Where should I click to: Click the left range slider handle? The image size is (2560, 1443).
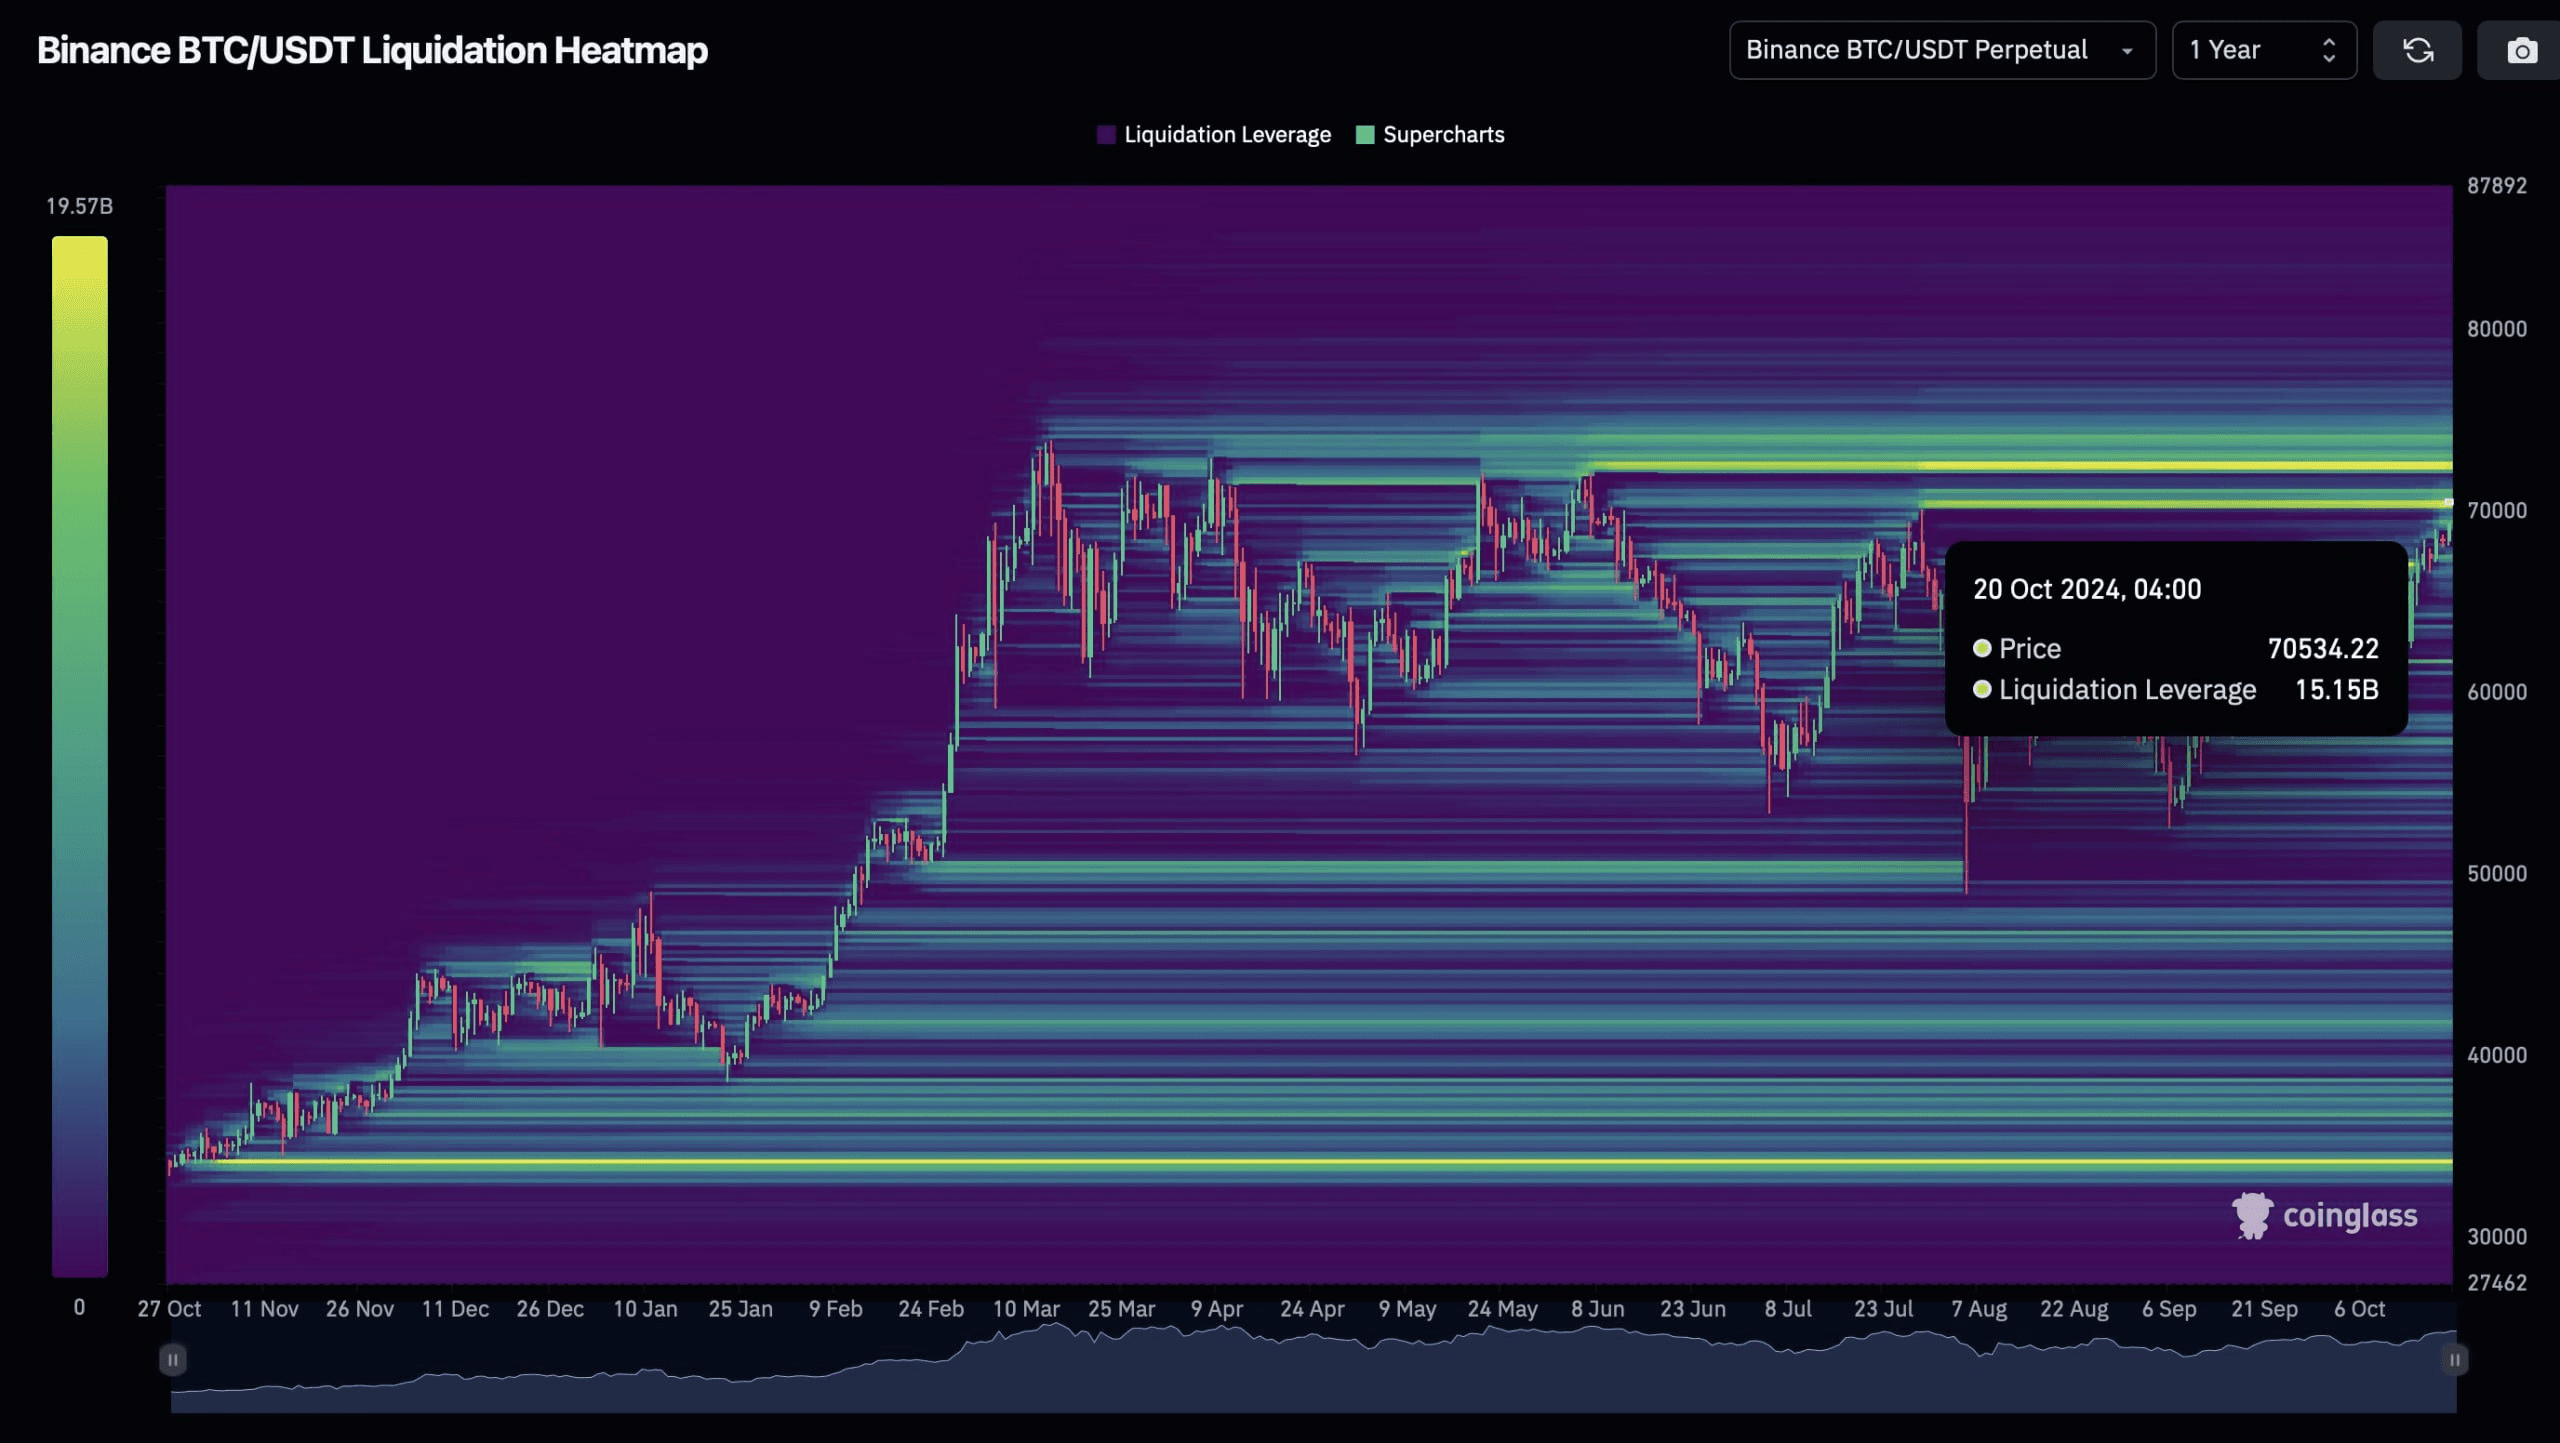point(172,1359)
